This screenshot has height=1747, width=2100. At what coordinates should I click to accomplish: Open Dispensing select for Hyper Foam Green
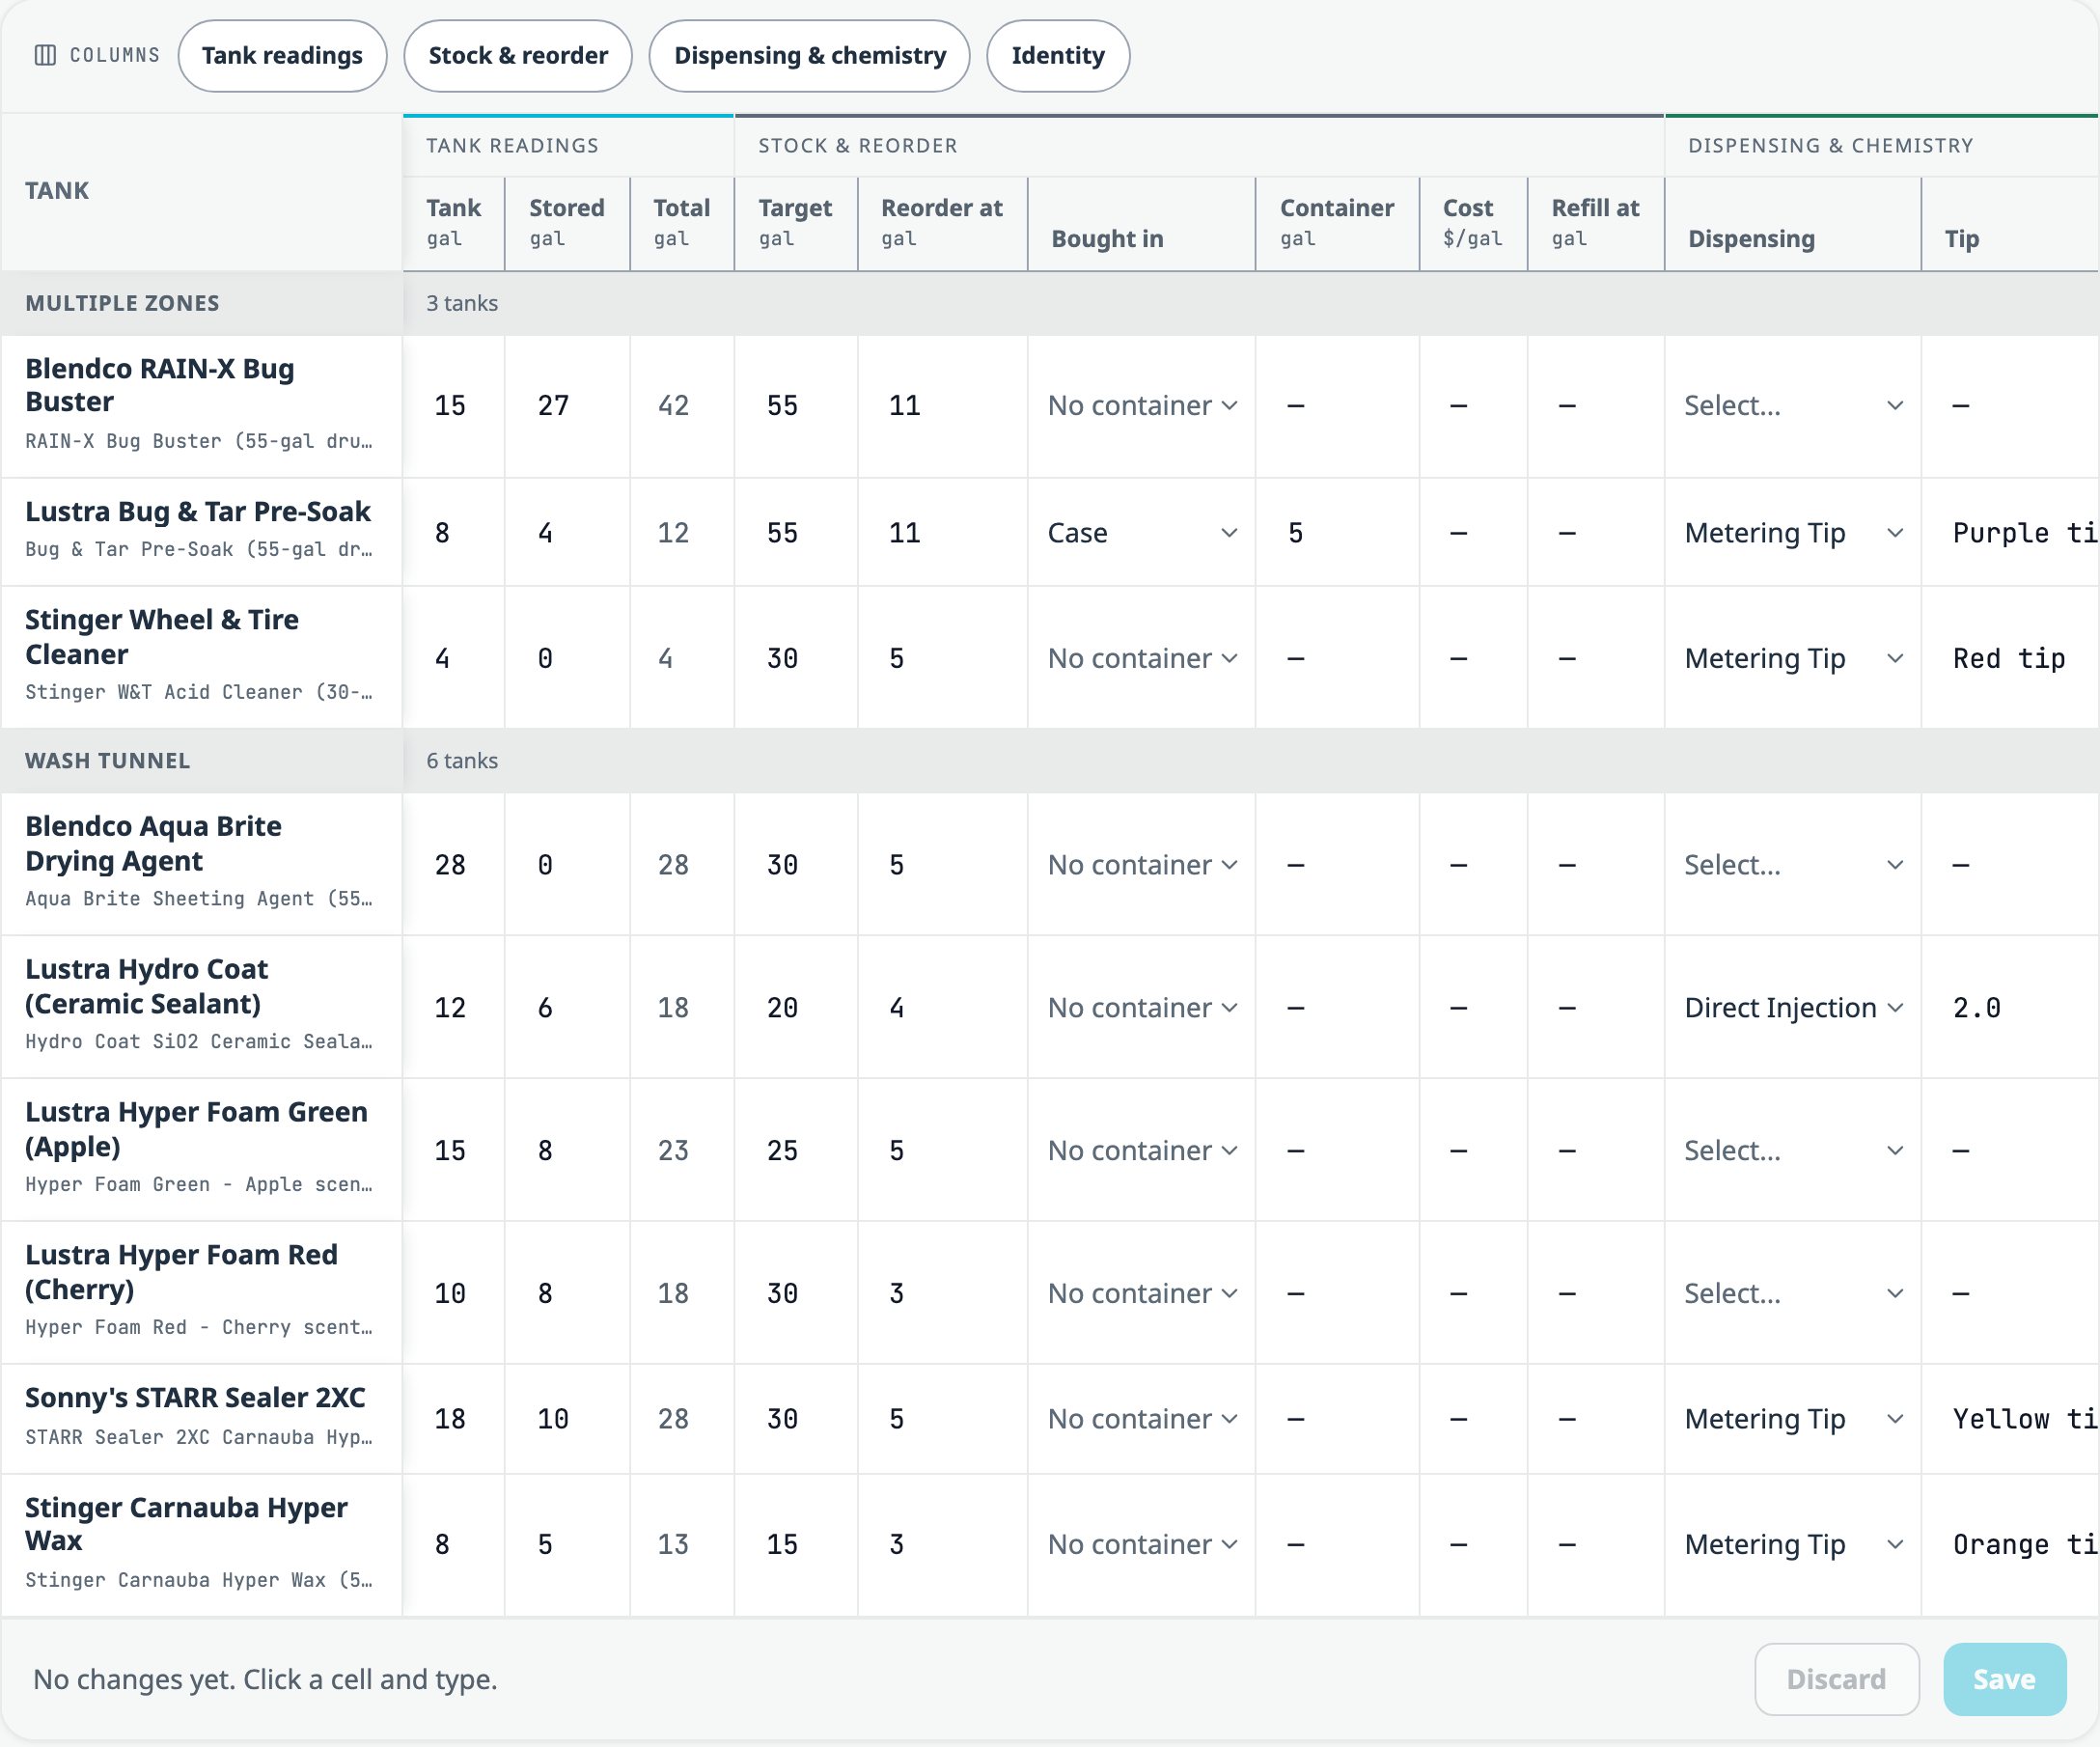[1793, 1151]
